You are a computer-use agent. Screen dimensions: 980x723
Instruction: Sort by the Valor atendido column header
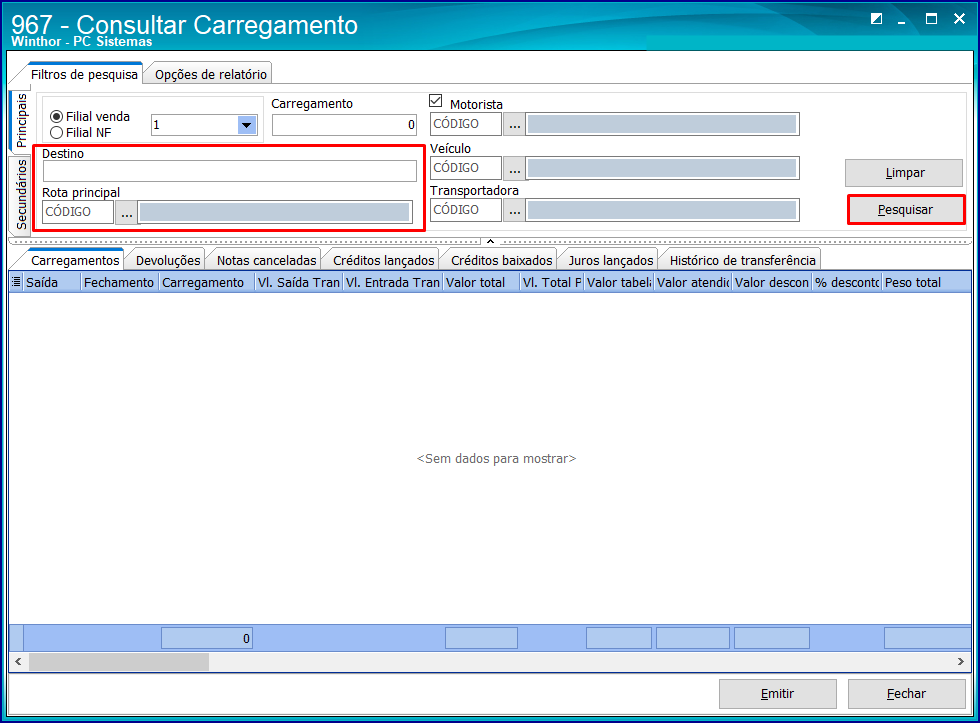692,282
